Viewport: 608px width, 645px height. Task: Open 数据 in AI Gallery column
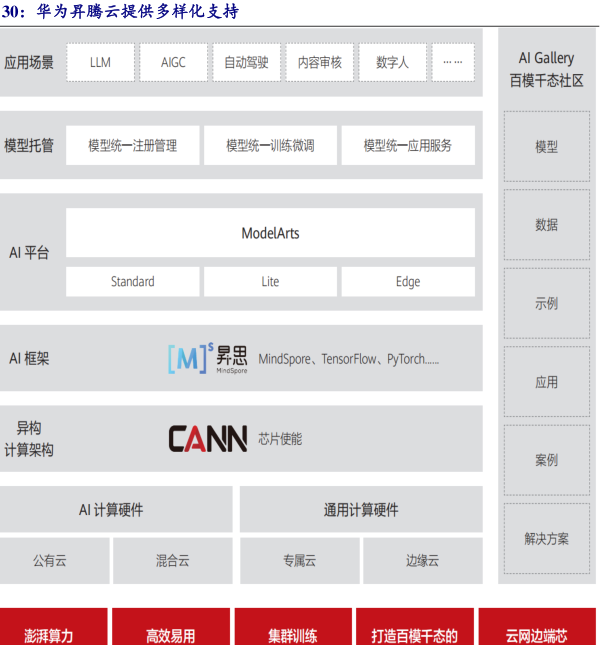[x=546, y=225]
